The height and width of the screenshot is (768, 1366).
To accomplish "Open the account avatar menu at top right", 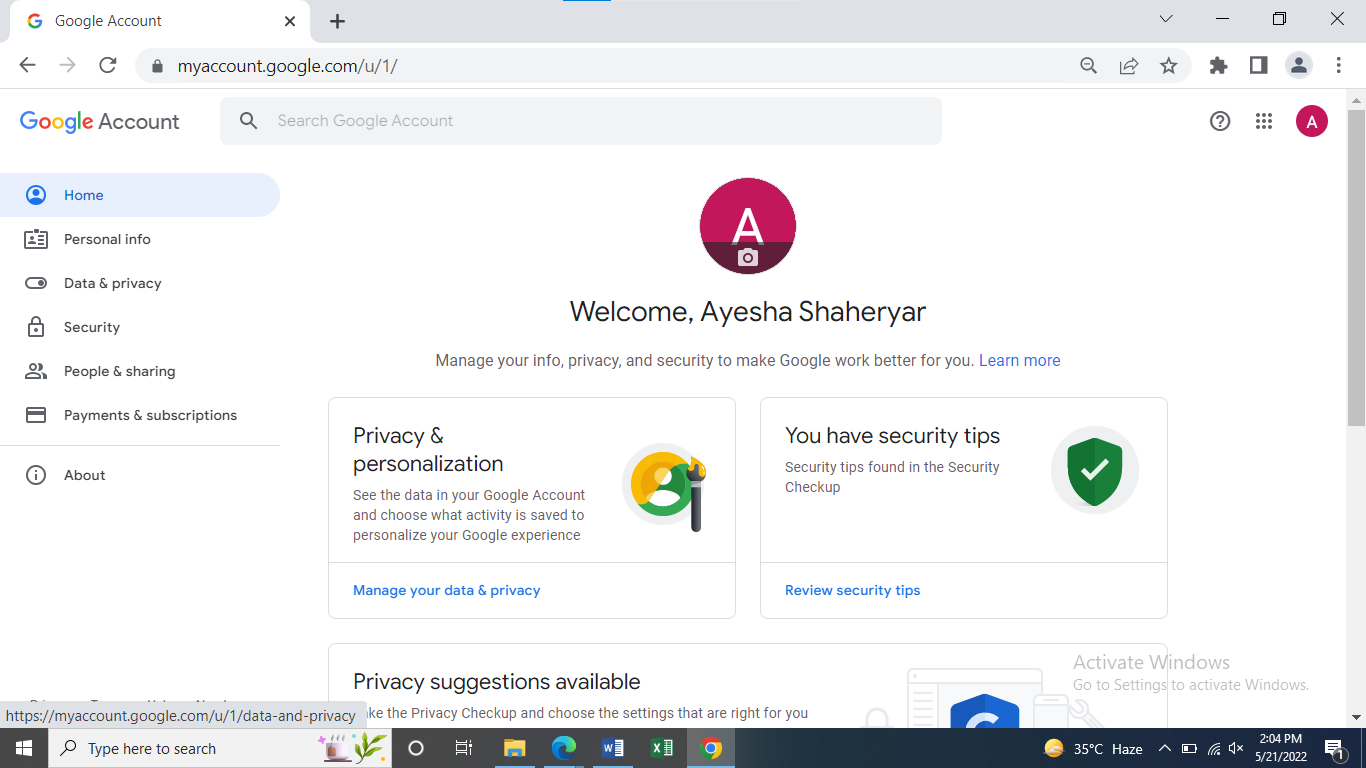I will [1312, 121].
